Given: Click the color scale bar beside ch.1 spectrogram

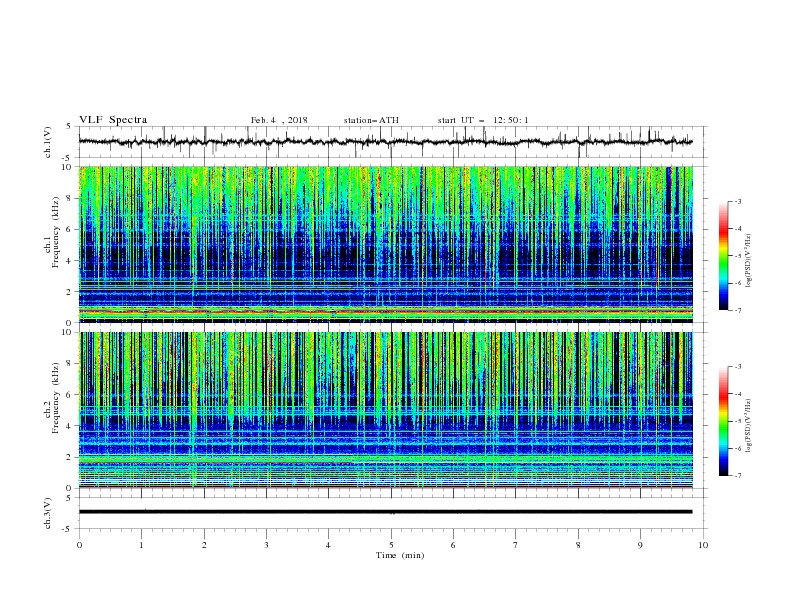Looking at the screenshot, I should (724, 256).
